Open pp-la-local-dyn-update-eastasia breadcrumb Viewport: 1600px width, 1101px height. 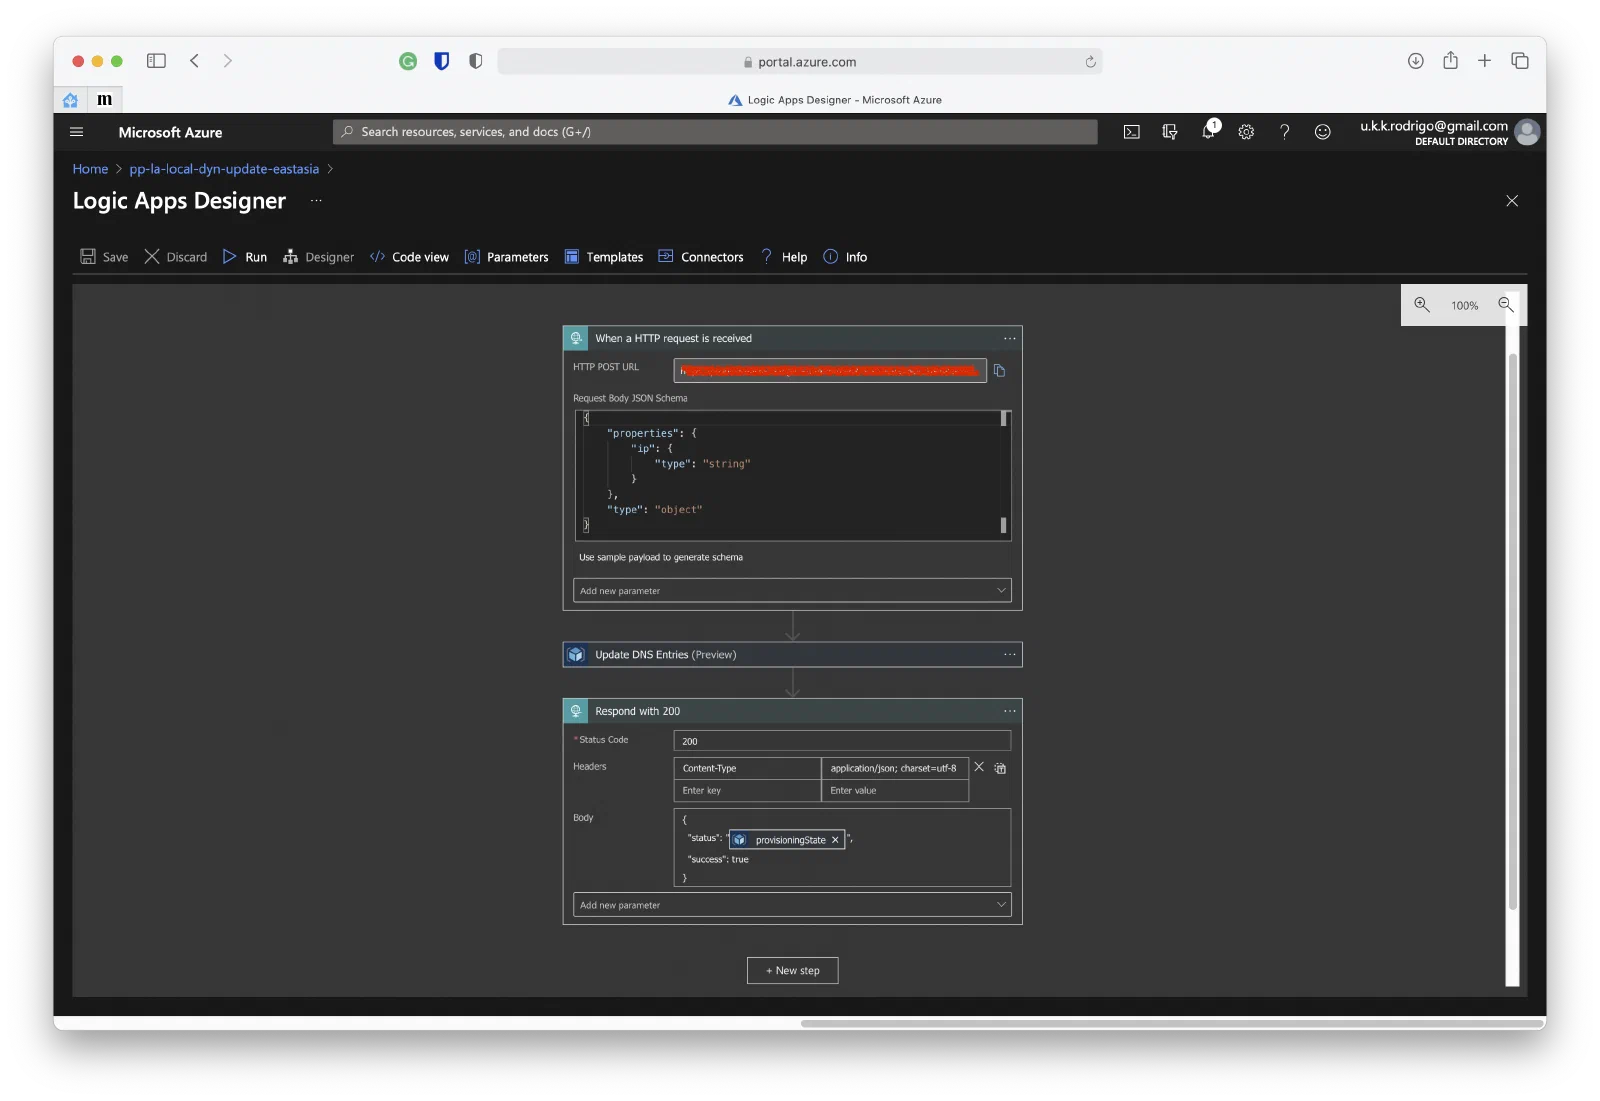click(x=224, y=169)
